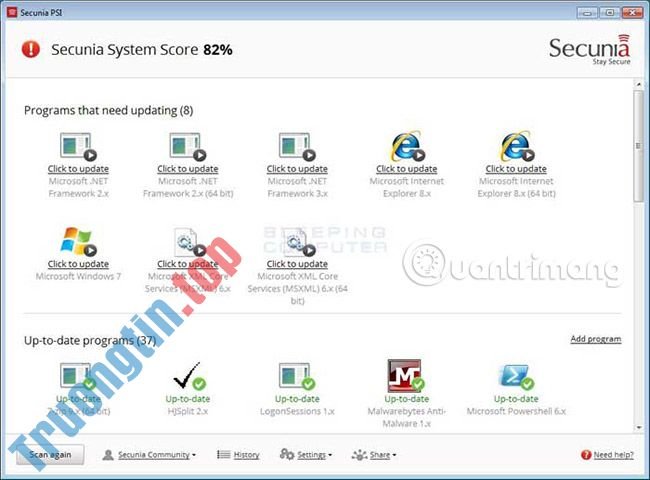Close the Secunia PSI window
The image size is (650, 480).
(632, 12)
